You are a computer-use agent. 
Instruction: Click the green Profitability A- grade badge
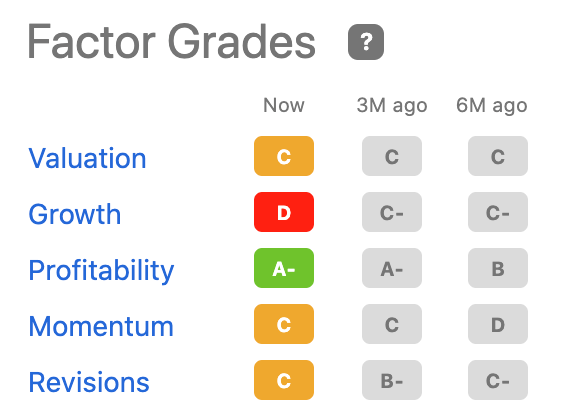tap(284, 268)
